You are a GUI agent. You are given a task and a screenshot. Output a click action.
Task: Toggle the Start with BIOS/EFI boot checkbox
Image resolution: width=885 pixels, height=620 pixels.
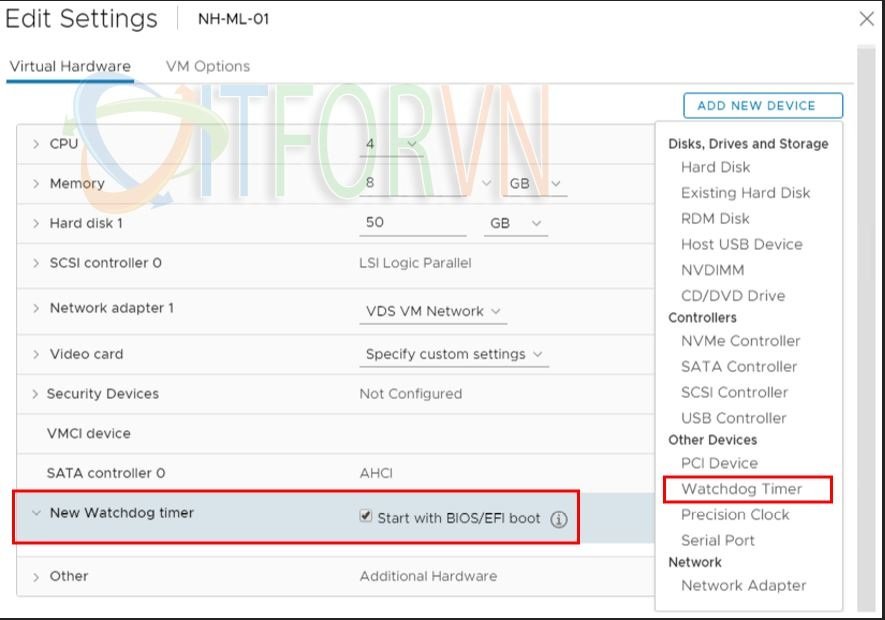pyautogui.click(x=366, y=518)
